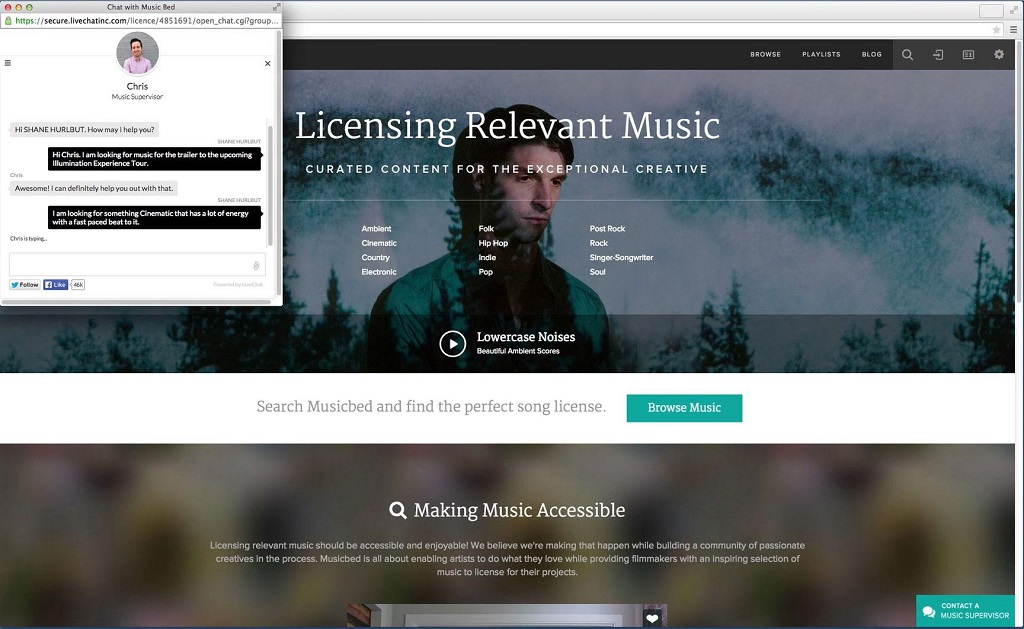The image size is (1024, 629).
Task: Click the chat message input field
Action: pyautogui.click(x=137, y=265)
